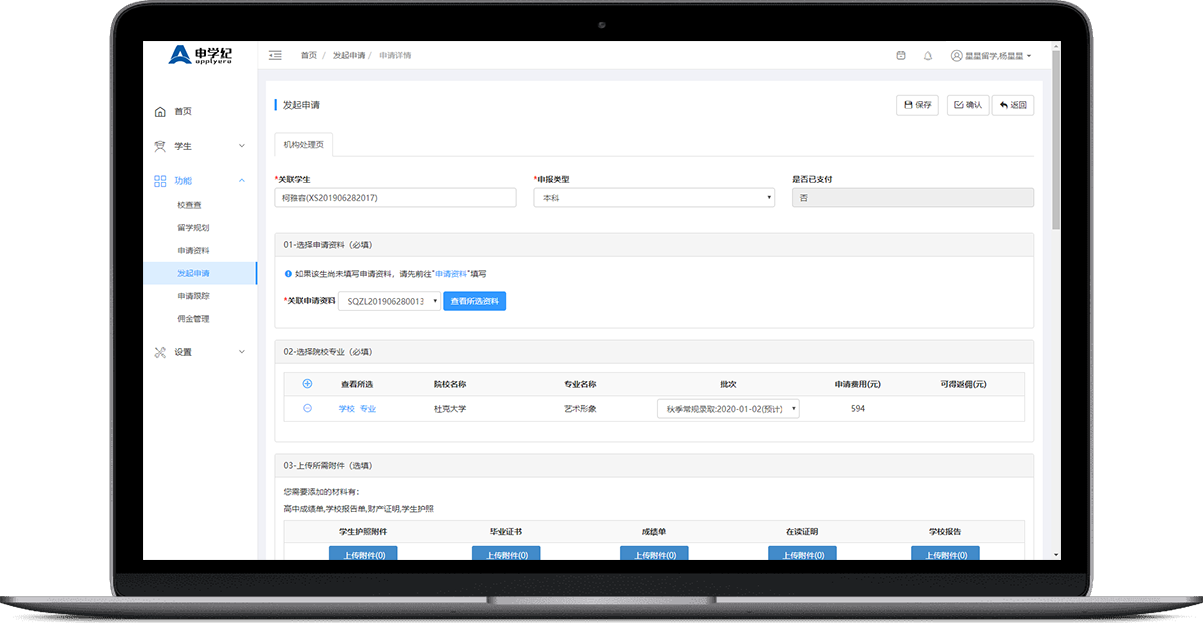
Task: Open 申请跟踪 in the sidebar
Action: coord(193,296)
